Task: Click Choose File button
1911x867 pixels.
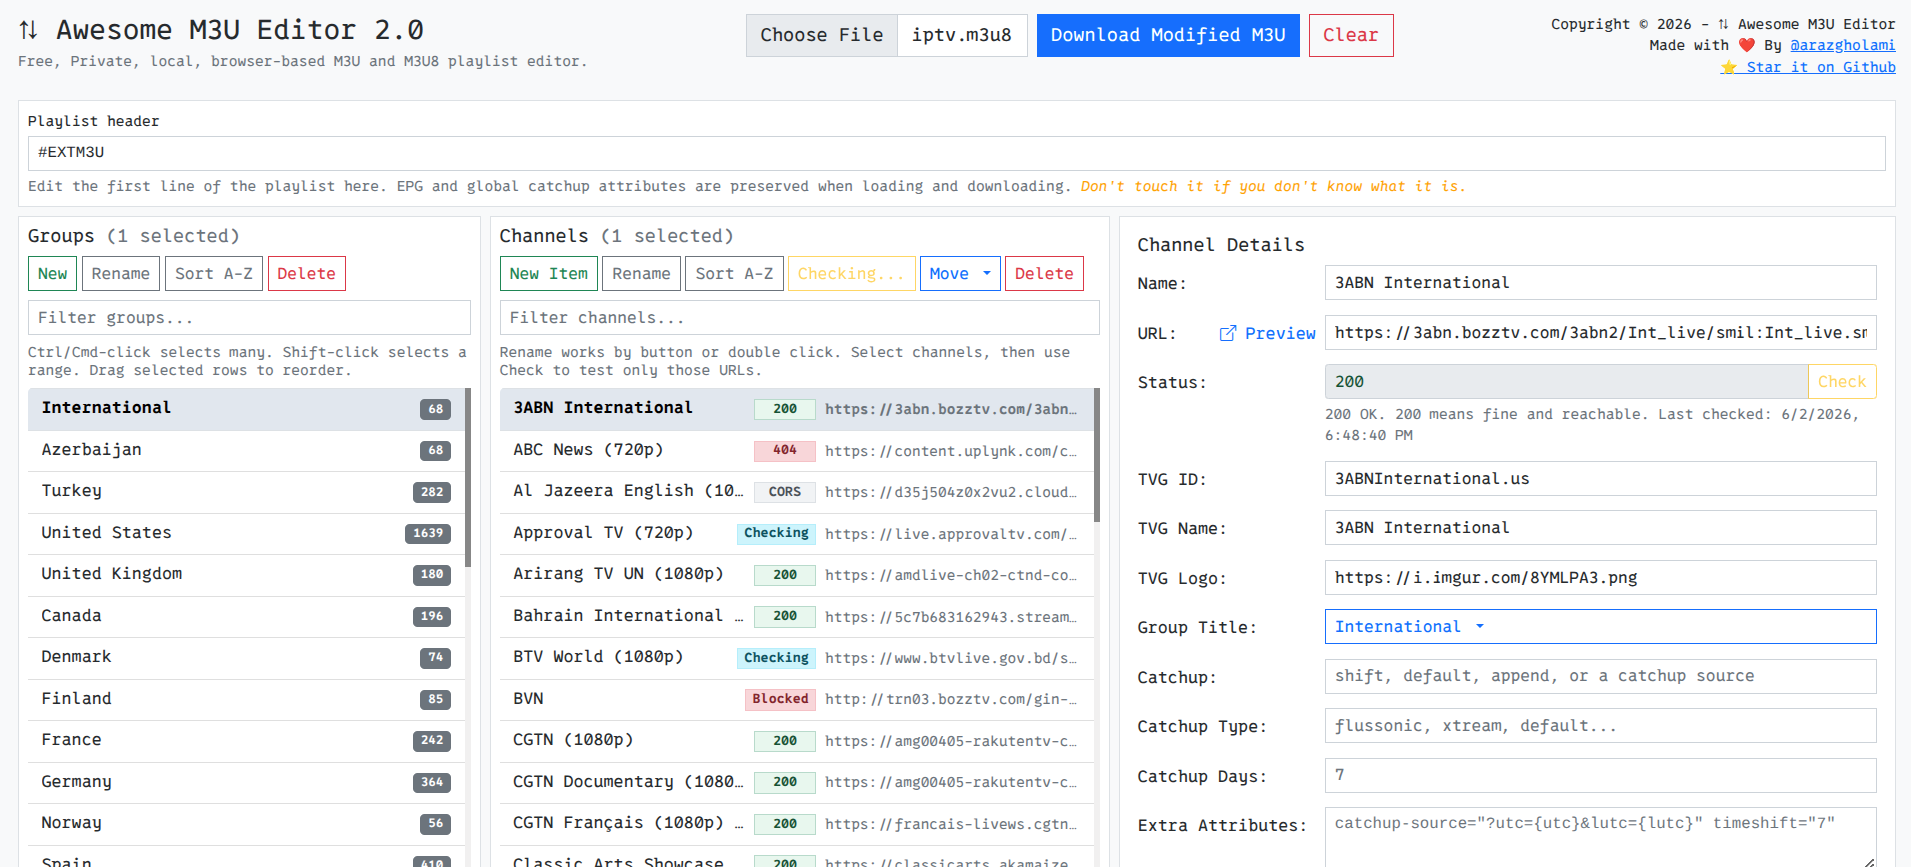Action: pyautogui.click(x=822, y=35)
